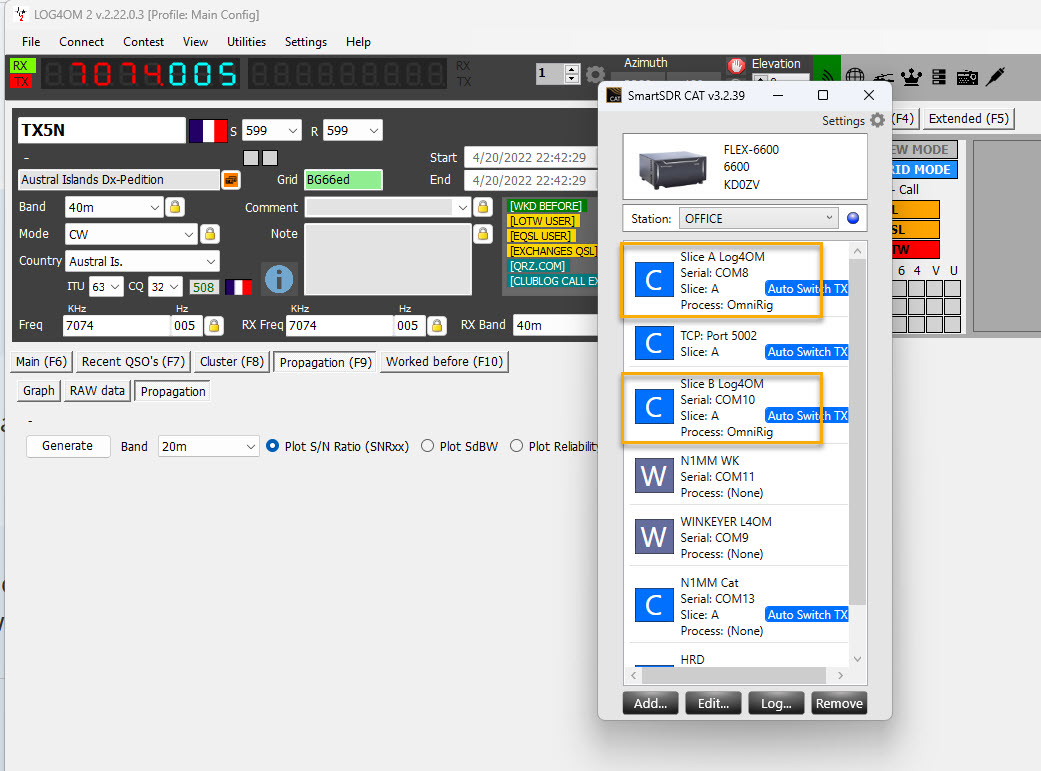Click the C icon of N1MM Cat
Screen dimensions: 1041x771
[654, 604]
